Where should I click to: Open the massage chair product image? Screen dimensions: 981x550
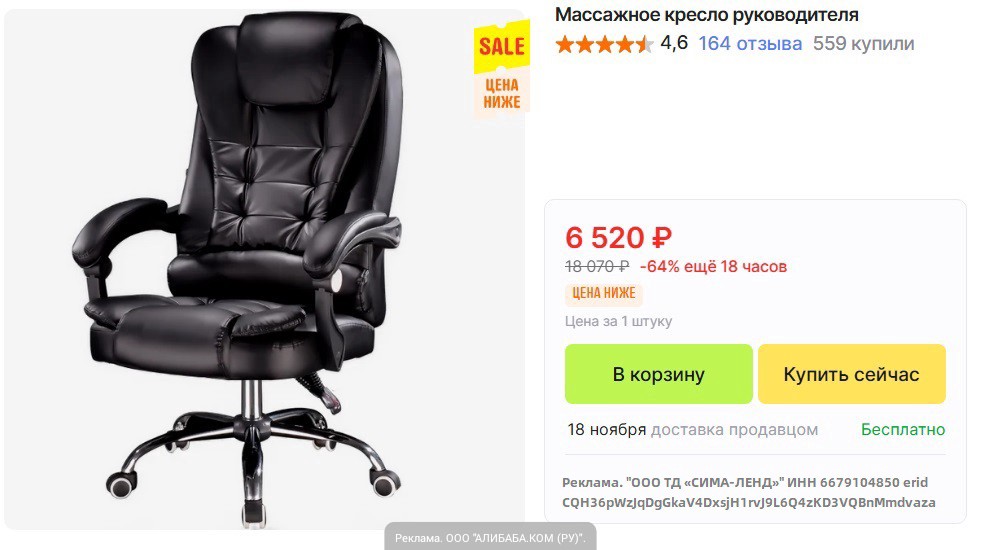pyautogui.click(x=264, y=269)
